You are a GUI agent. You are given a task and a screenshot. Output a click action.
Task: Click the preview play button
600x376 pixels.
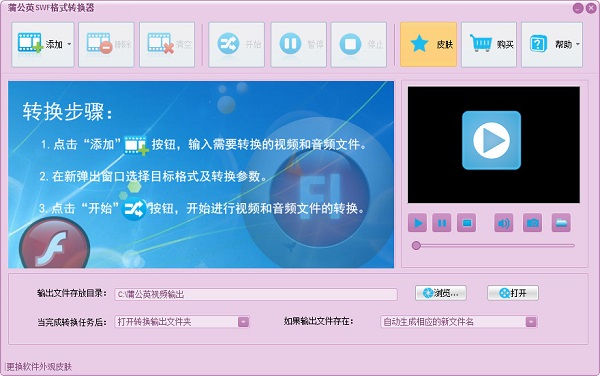coord(417,223)
